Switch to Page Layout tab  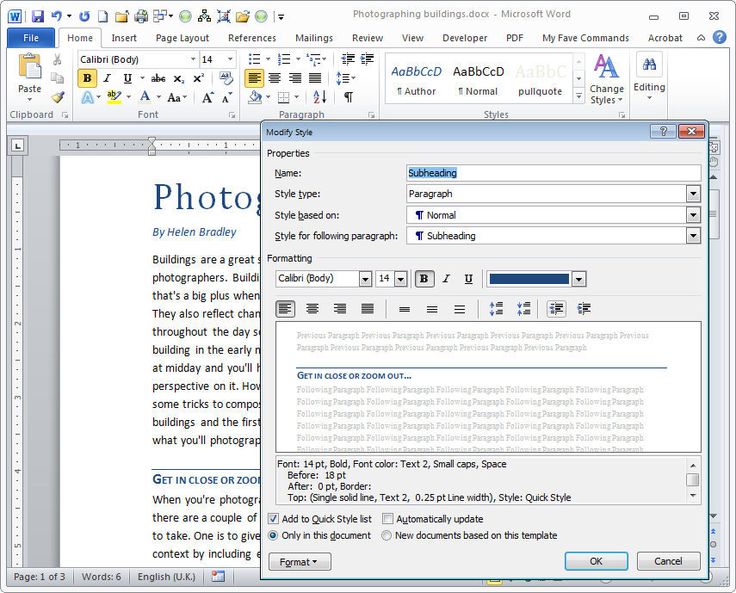(182, 38)
